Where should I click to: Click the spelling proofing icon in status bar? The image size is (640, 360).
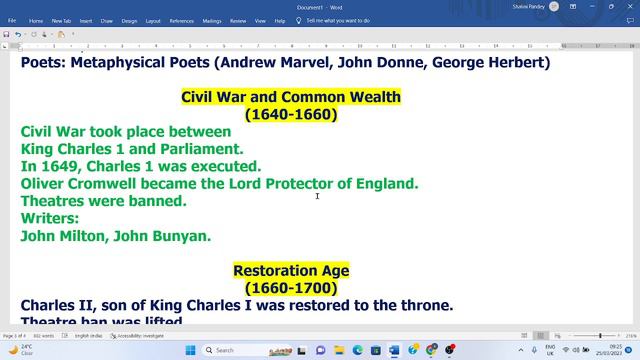point(64,336)
